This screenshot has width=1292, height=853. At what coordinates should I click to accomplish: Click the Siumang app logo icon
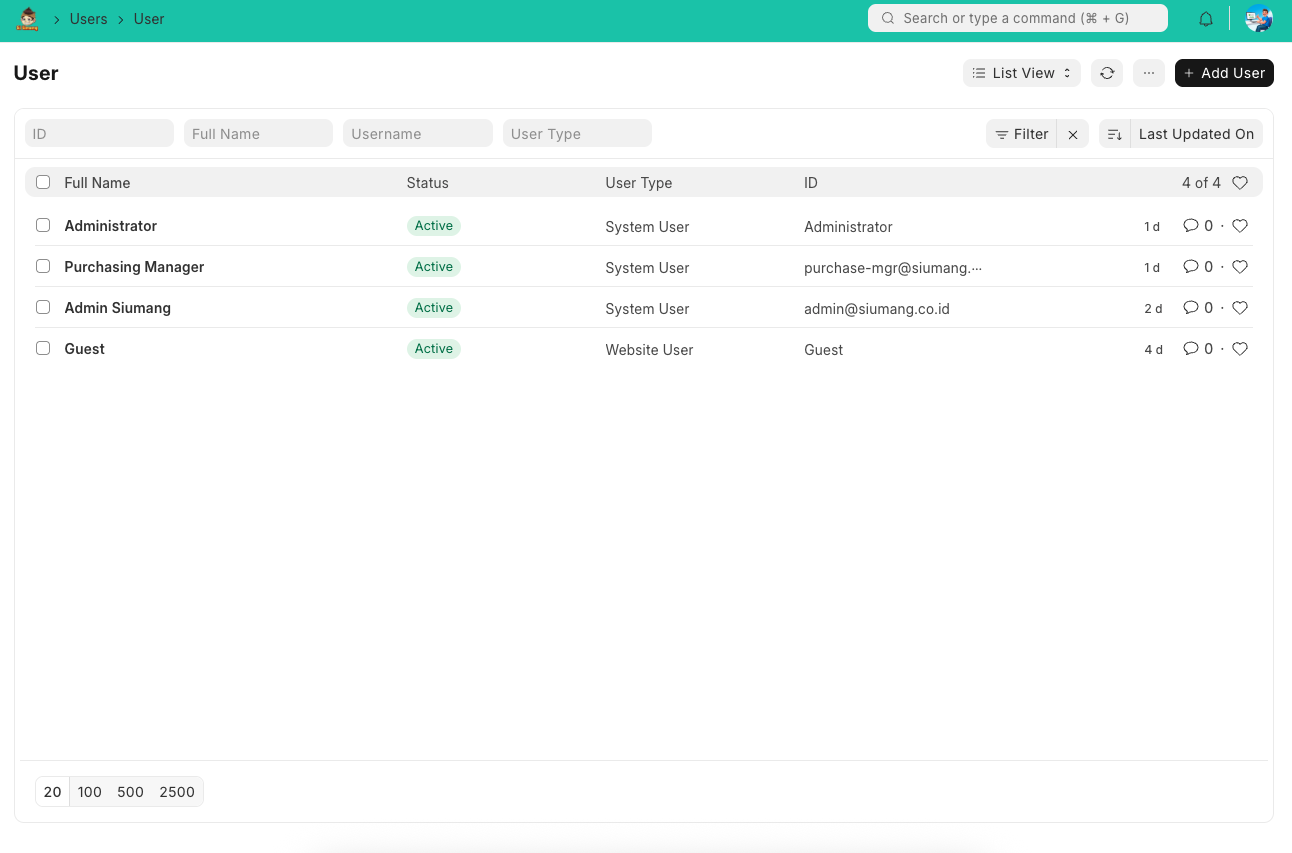(27, 19)
